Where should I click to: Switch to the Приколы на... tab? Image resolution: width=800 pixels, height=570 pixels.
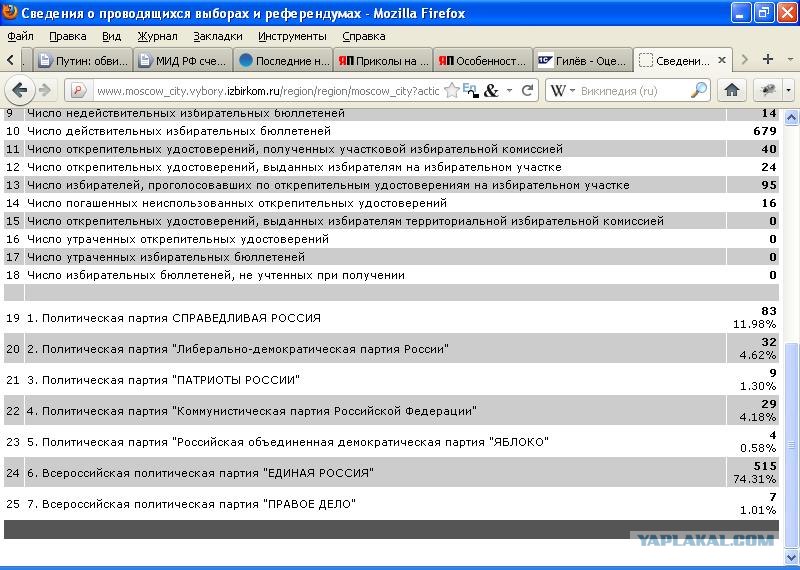[383, 61]
